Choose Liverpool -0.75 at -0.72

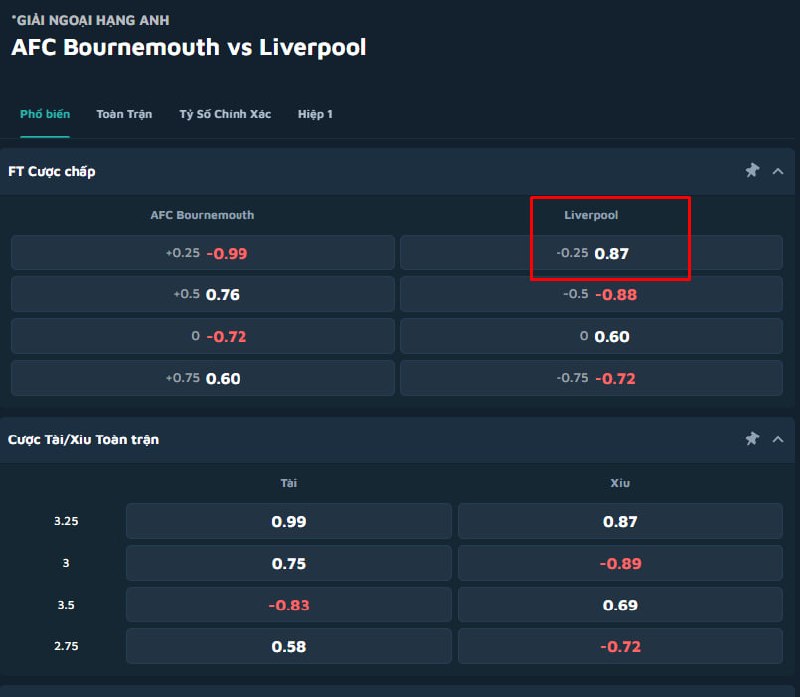591,378
